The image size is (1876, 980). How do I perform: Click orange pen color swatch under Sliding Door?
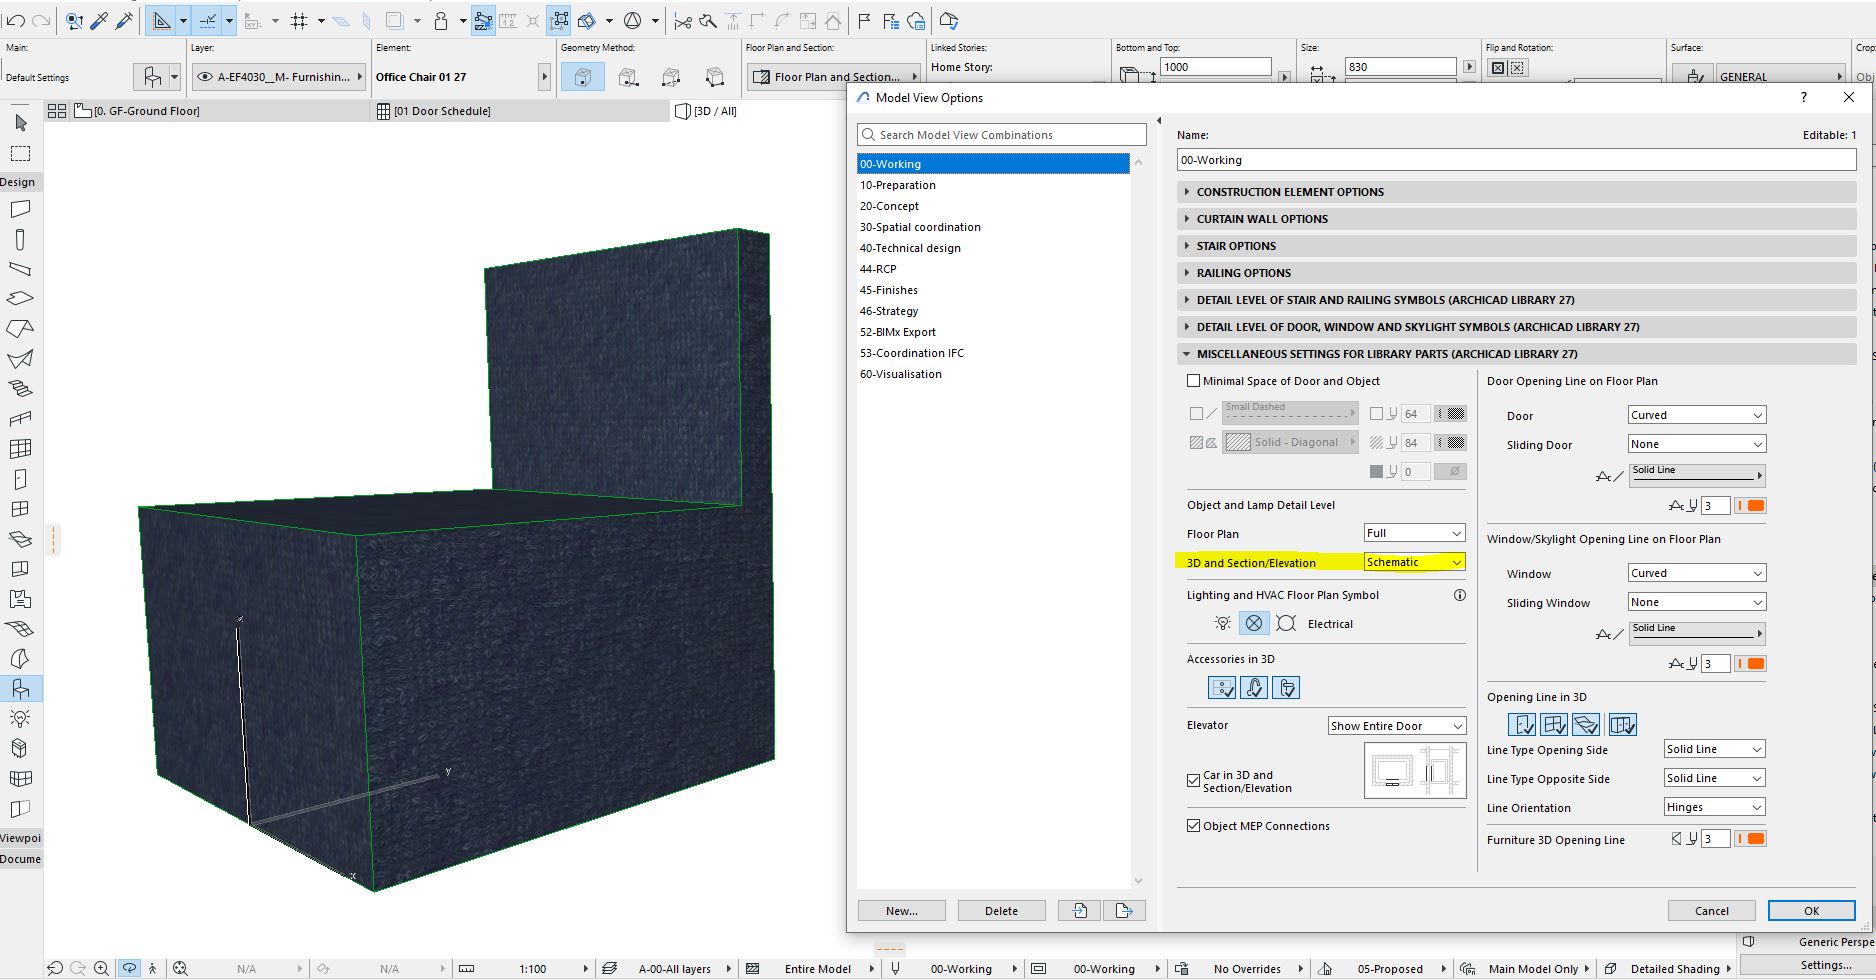[x=1750, y=506]
